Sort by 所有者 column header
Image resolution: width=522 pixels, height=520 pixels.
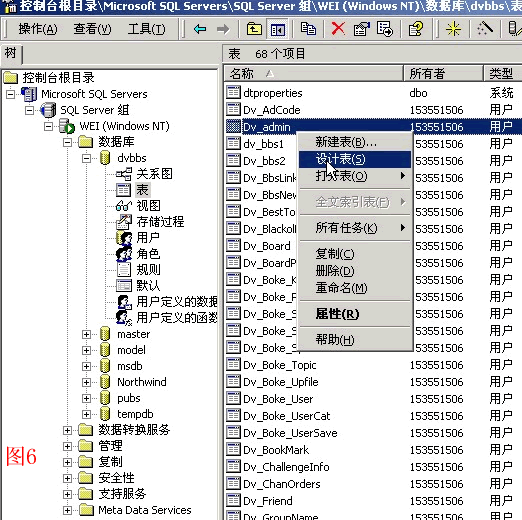(443, 73)
